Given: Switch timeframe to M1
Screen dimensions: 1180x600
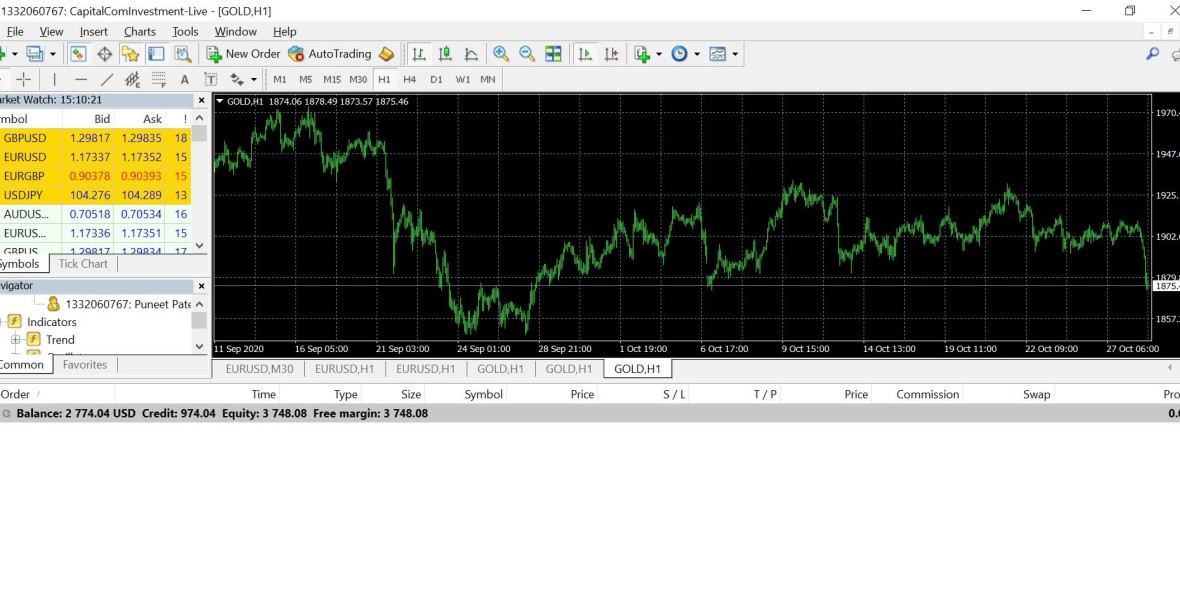Looking at the screenshot, I should point(280,79).
